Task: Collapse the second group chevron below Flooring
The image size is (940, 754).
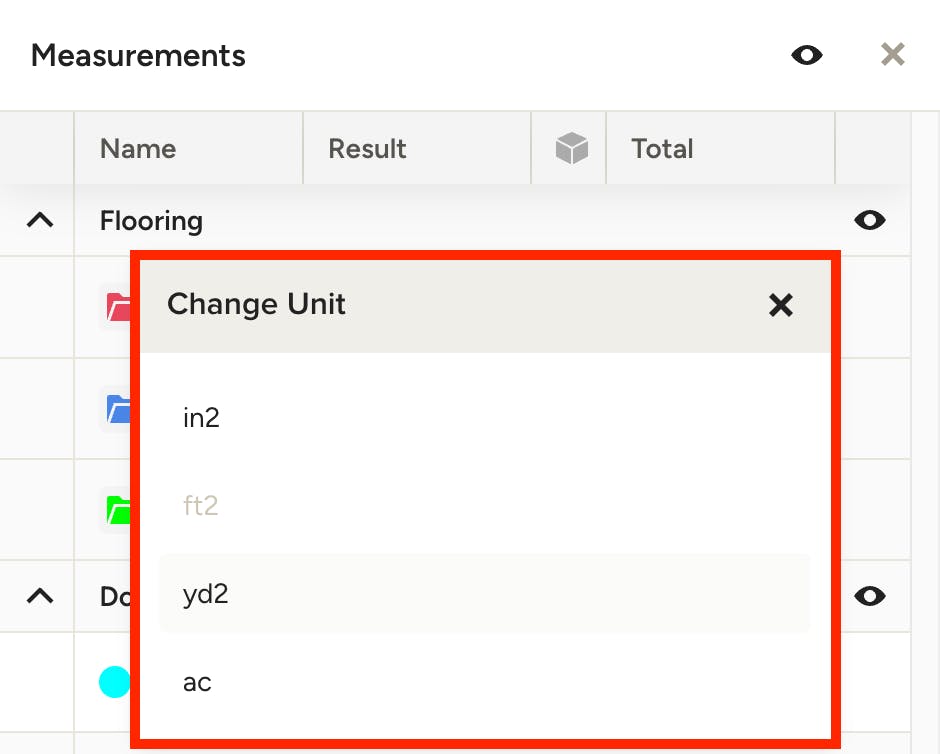Action: (40, 596)
